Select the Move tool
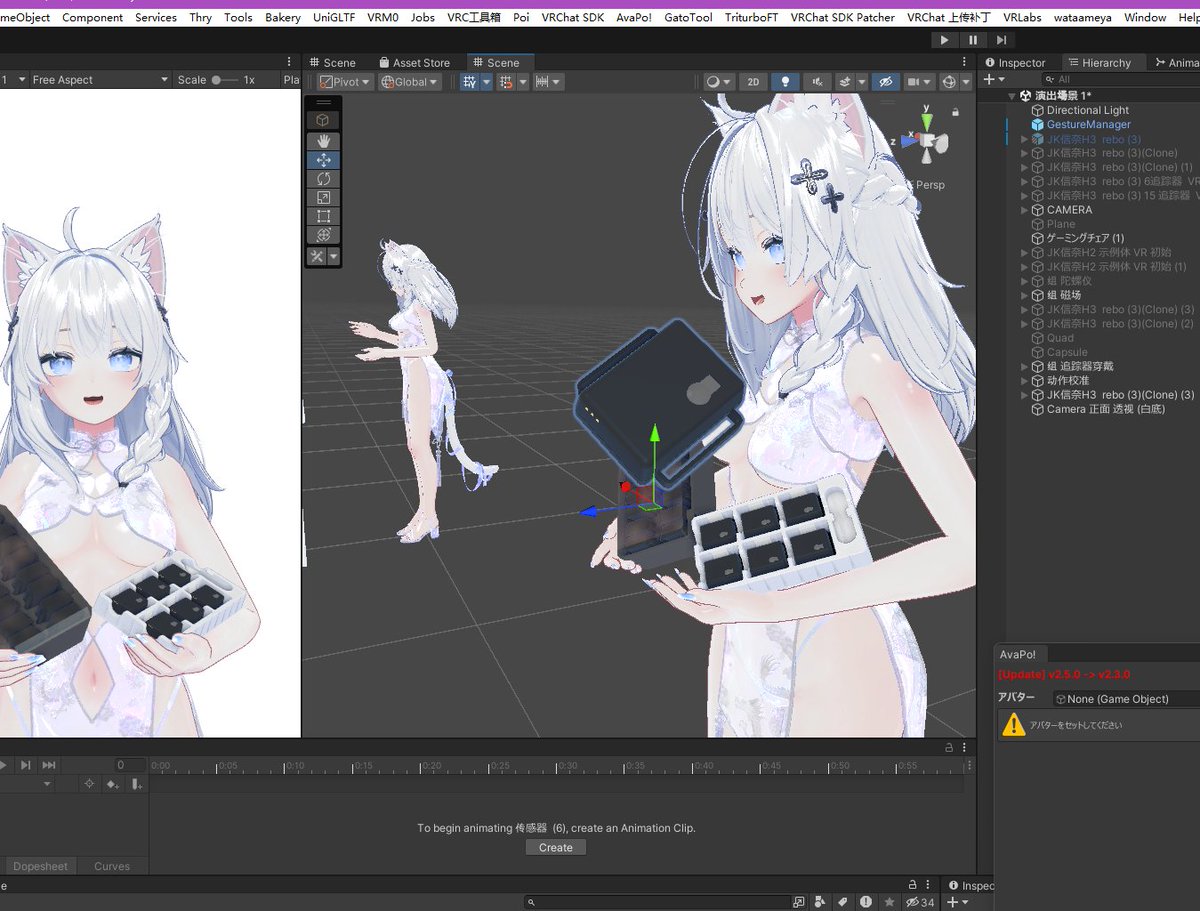This screenshot has height=911, width=1200. pyautogui.click(x=323, y=160)
